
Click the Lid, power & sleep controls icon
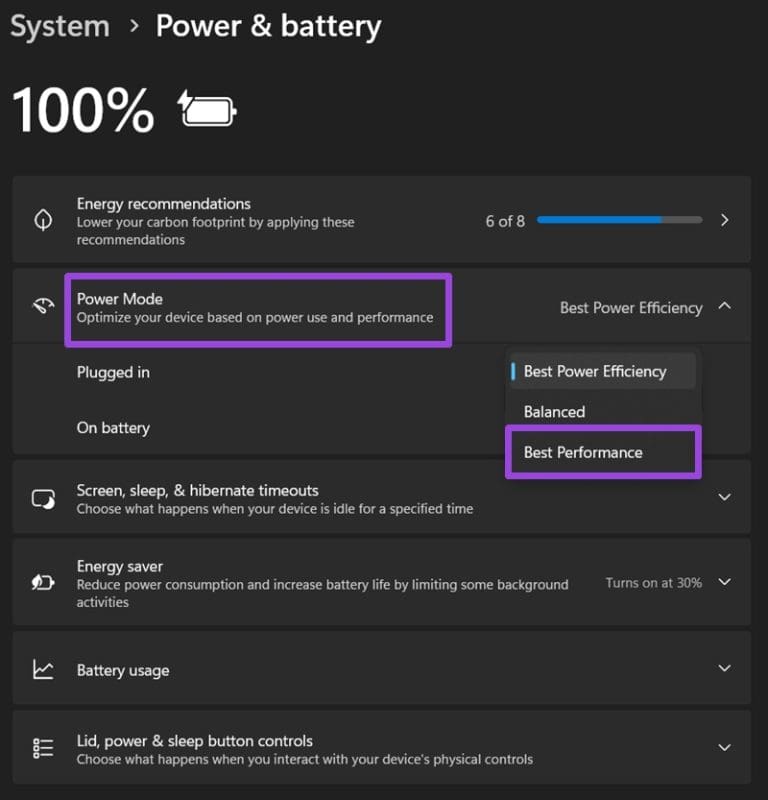point(42,747)
